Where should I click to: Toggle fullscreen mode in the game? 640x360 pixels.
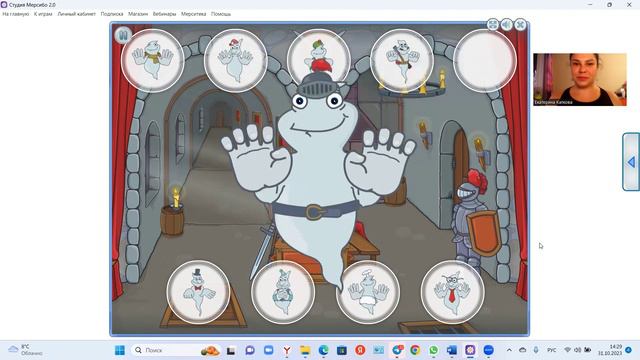[493, 25]
